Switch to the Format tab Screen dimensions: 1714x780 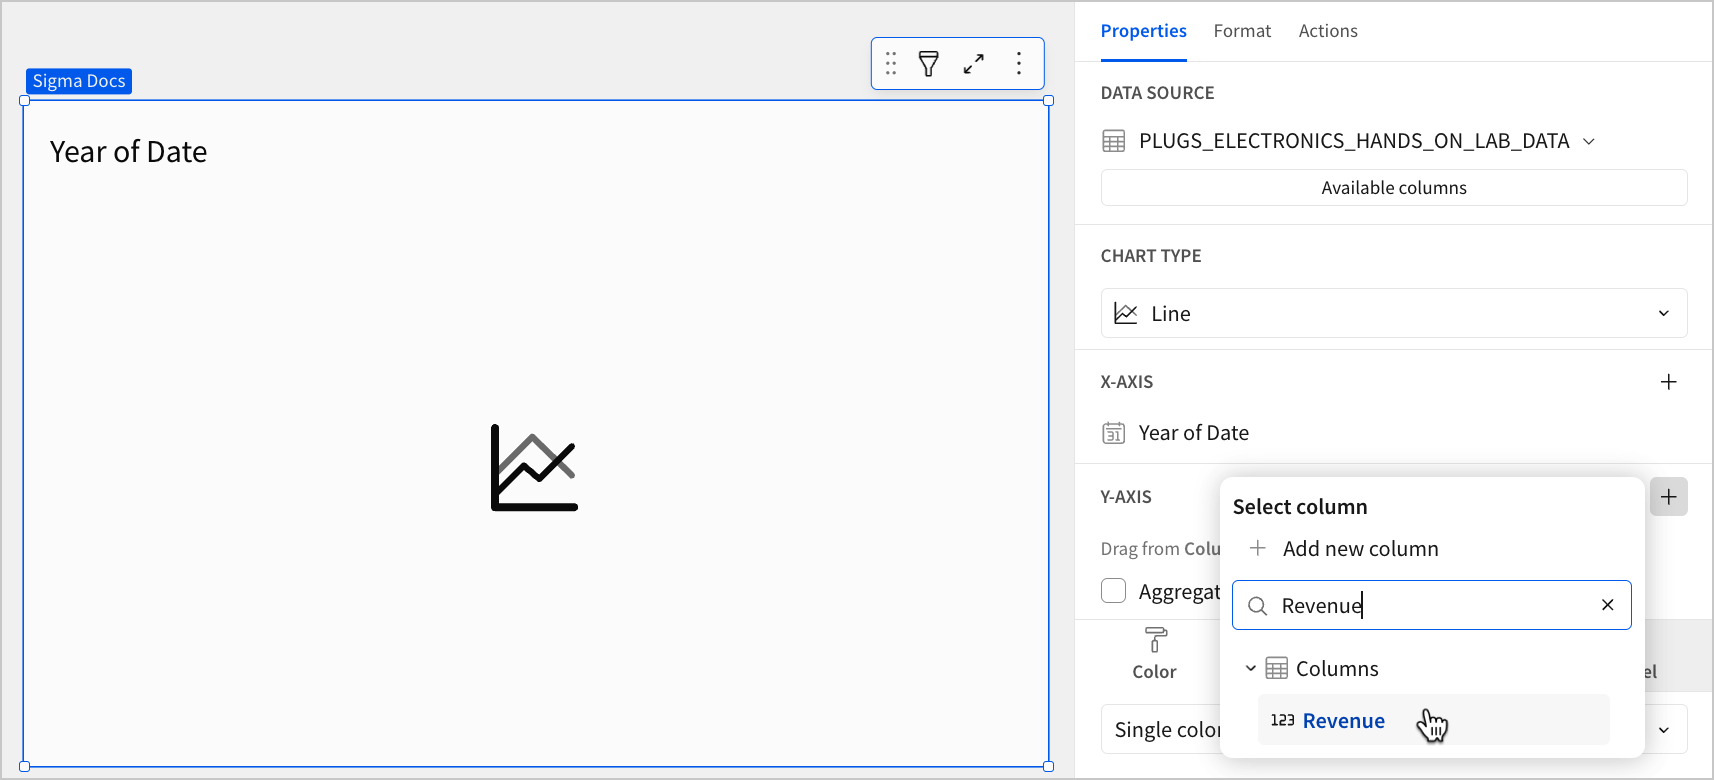coord(1242,31)
